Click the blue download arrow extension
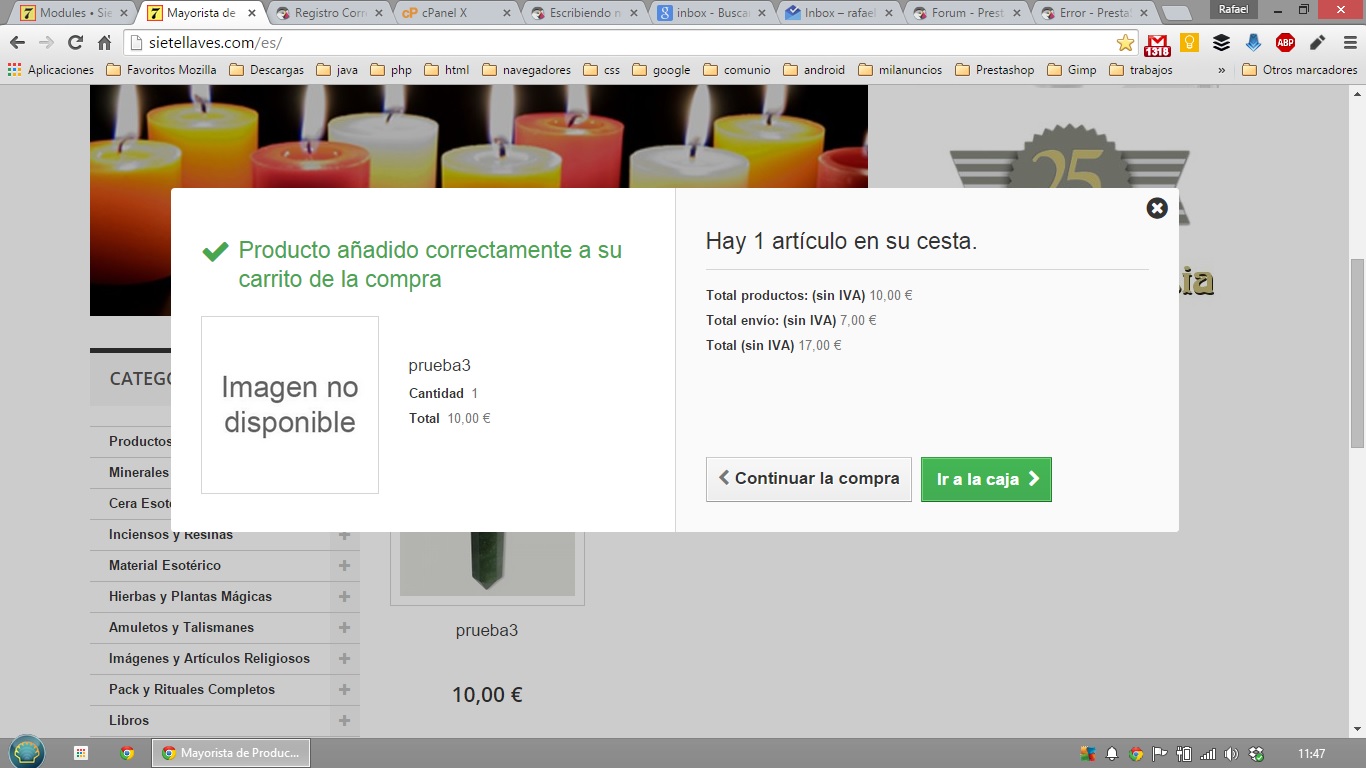 pos(1253,43)
